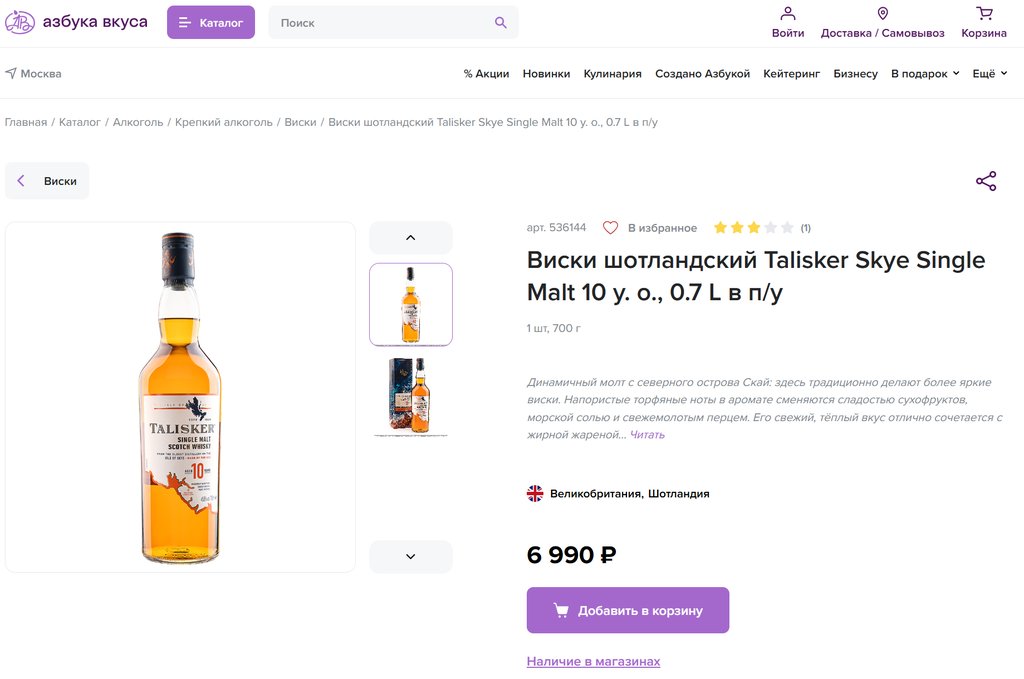This screenshot has height=679, width=1024.
Task: Expand the 'В подарок' dropdown menu
Action: [x=925, y=73]
